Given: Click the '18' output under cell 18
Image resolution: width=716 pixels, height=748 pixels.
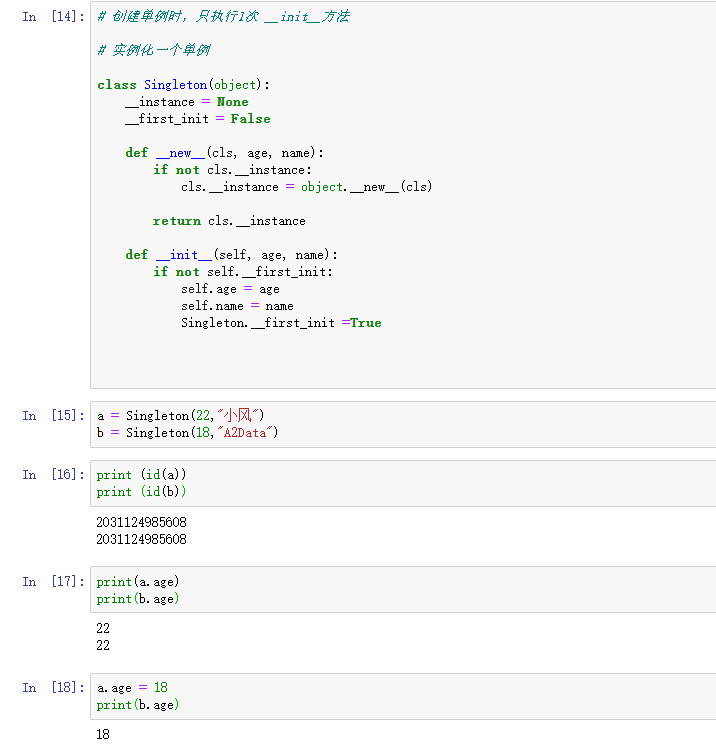Looking at the screenshot, I should 103,735.
